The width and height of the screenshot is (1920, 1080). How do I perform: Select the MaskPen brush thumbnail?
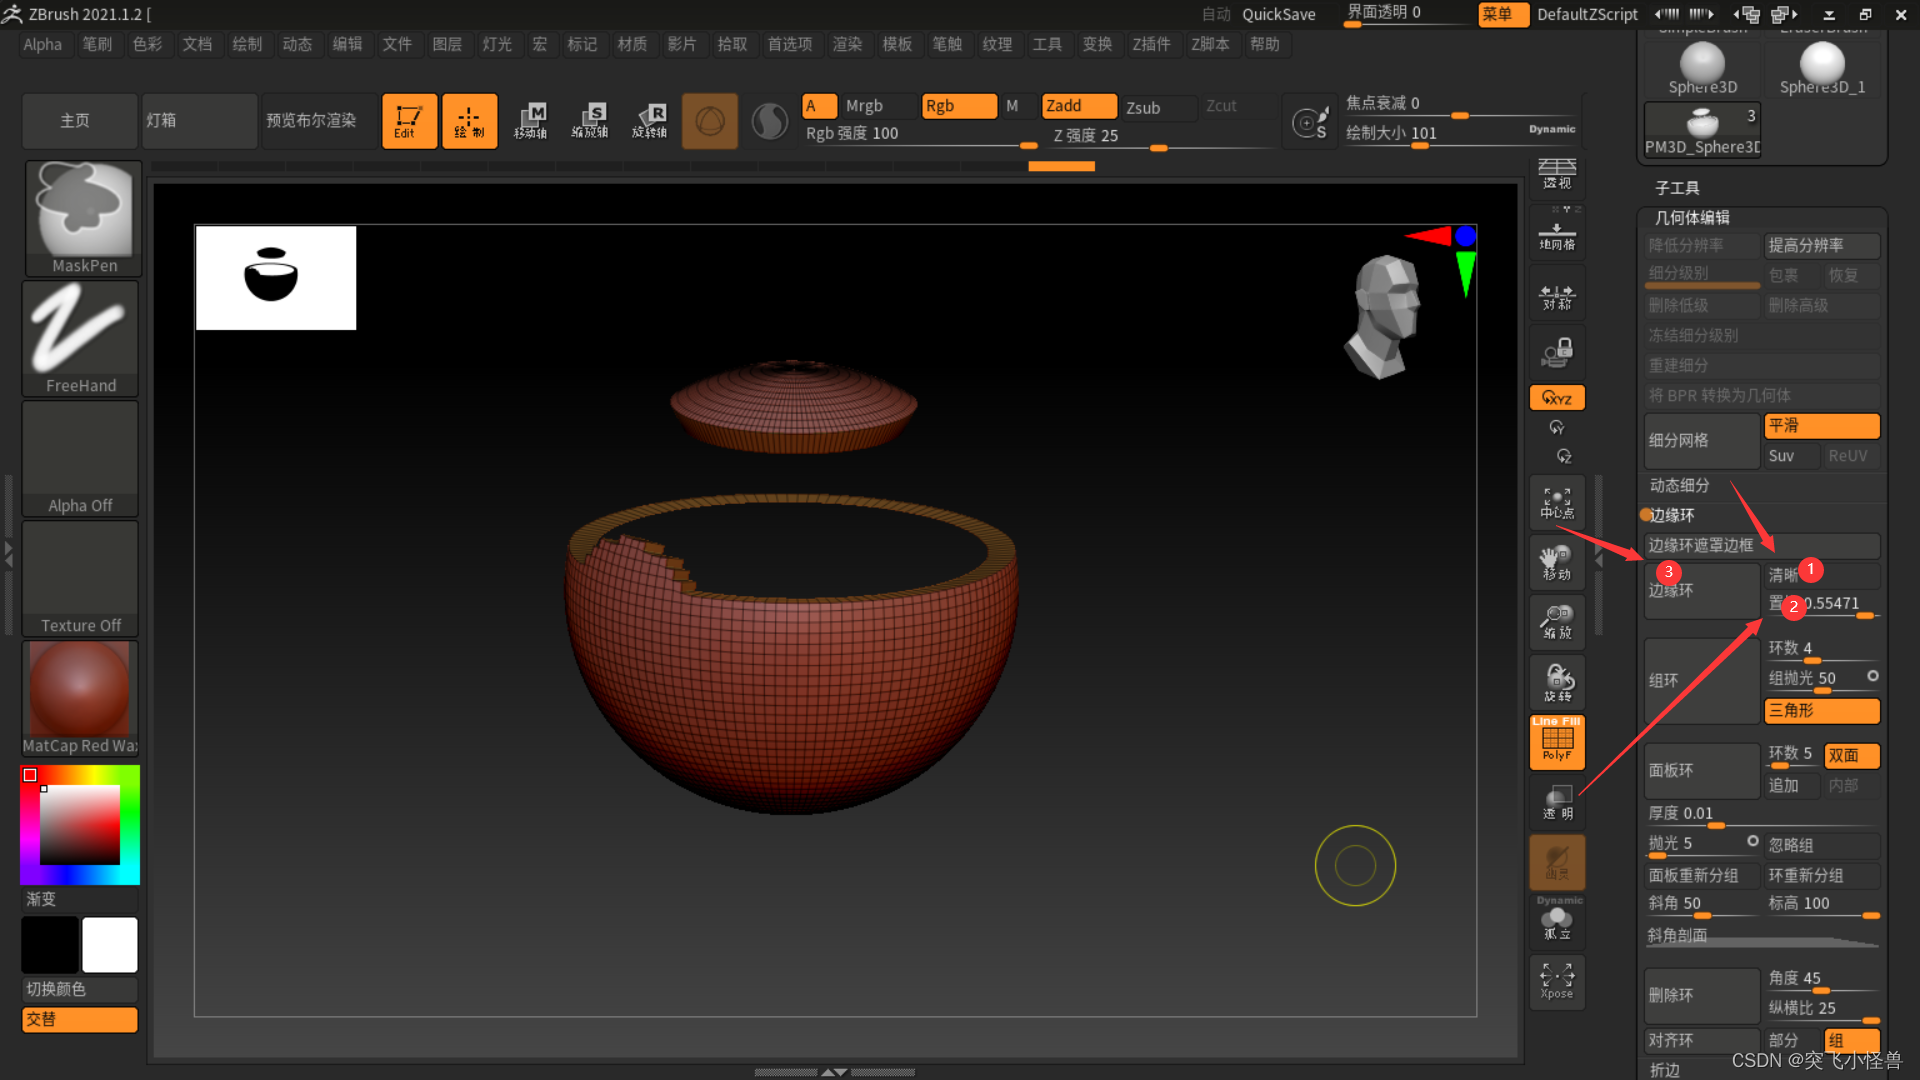click(83, 216)
